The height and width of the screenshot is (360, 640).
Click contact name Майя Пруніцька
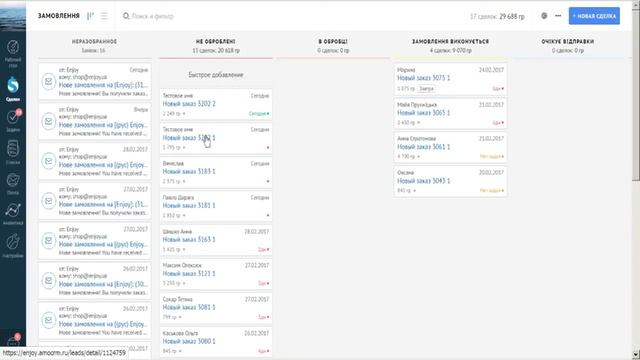417,105
